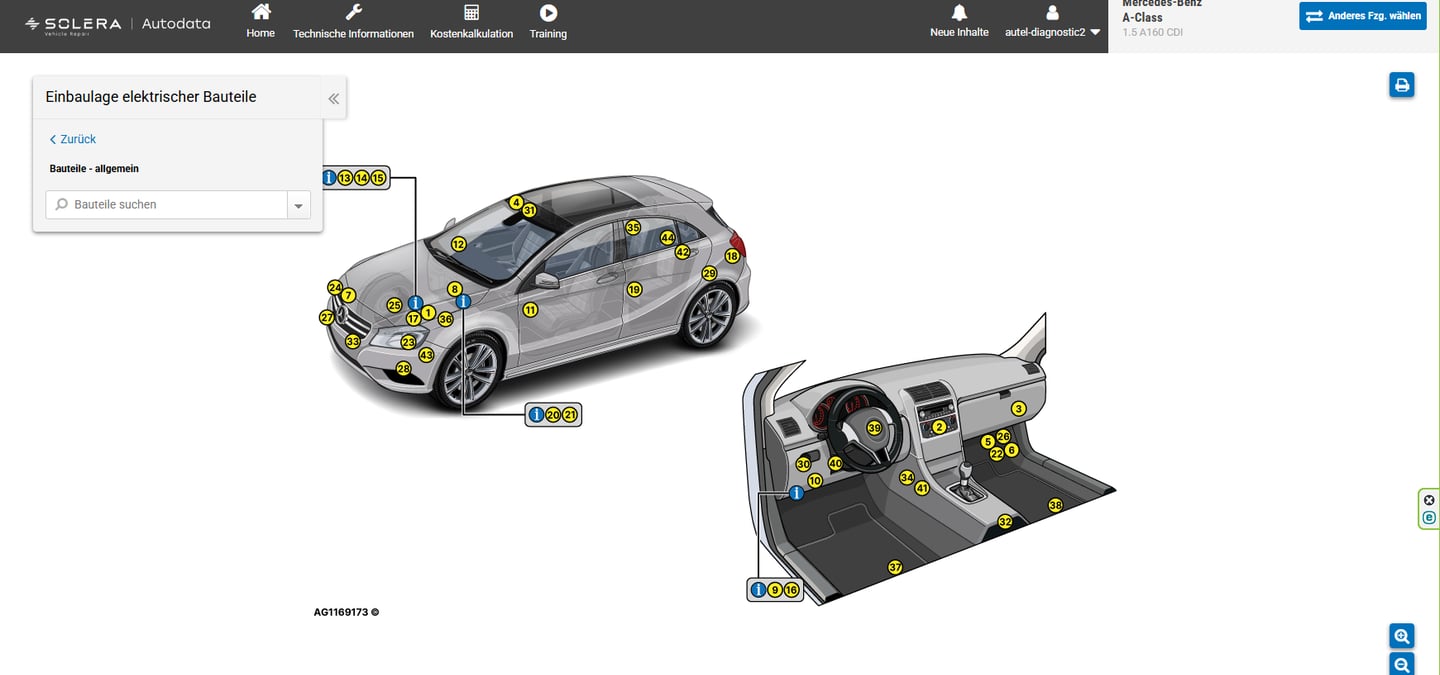The height and width of the screenshot is (675, 1440).
Task: Click info icon beside marker 13
Action: point(328,178)
